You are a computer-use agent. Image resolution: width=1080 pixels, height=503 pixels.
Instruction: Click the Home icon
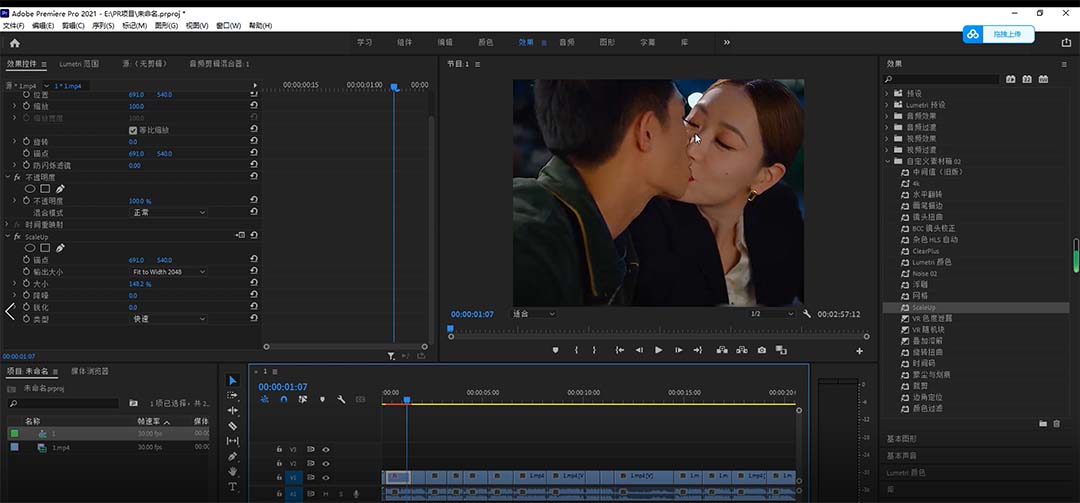[x=14, y=43]
